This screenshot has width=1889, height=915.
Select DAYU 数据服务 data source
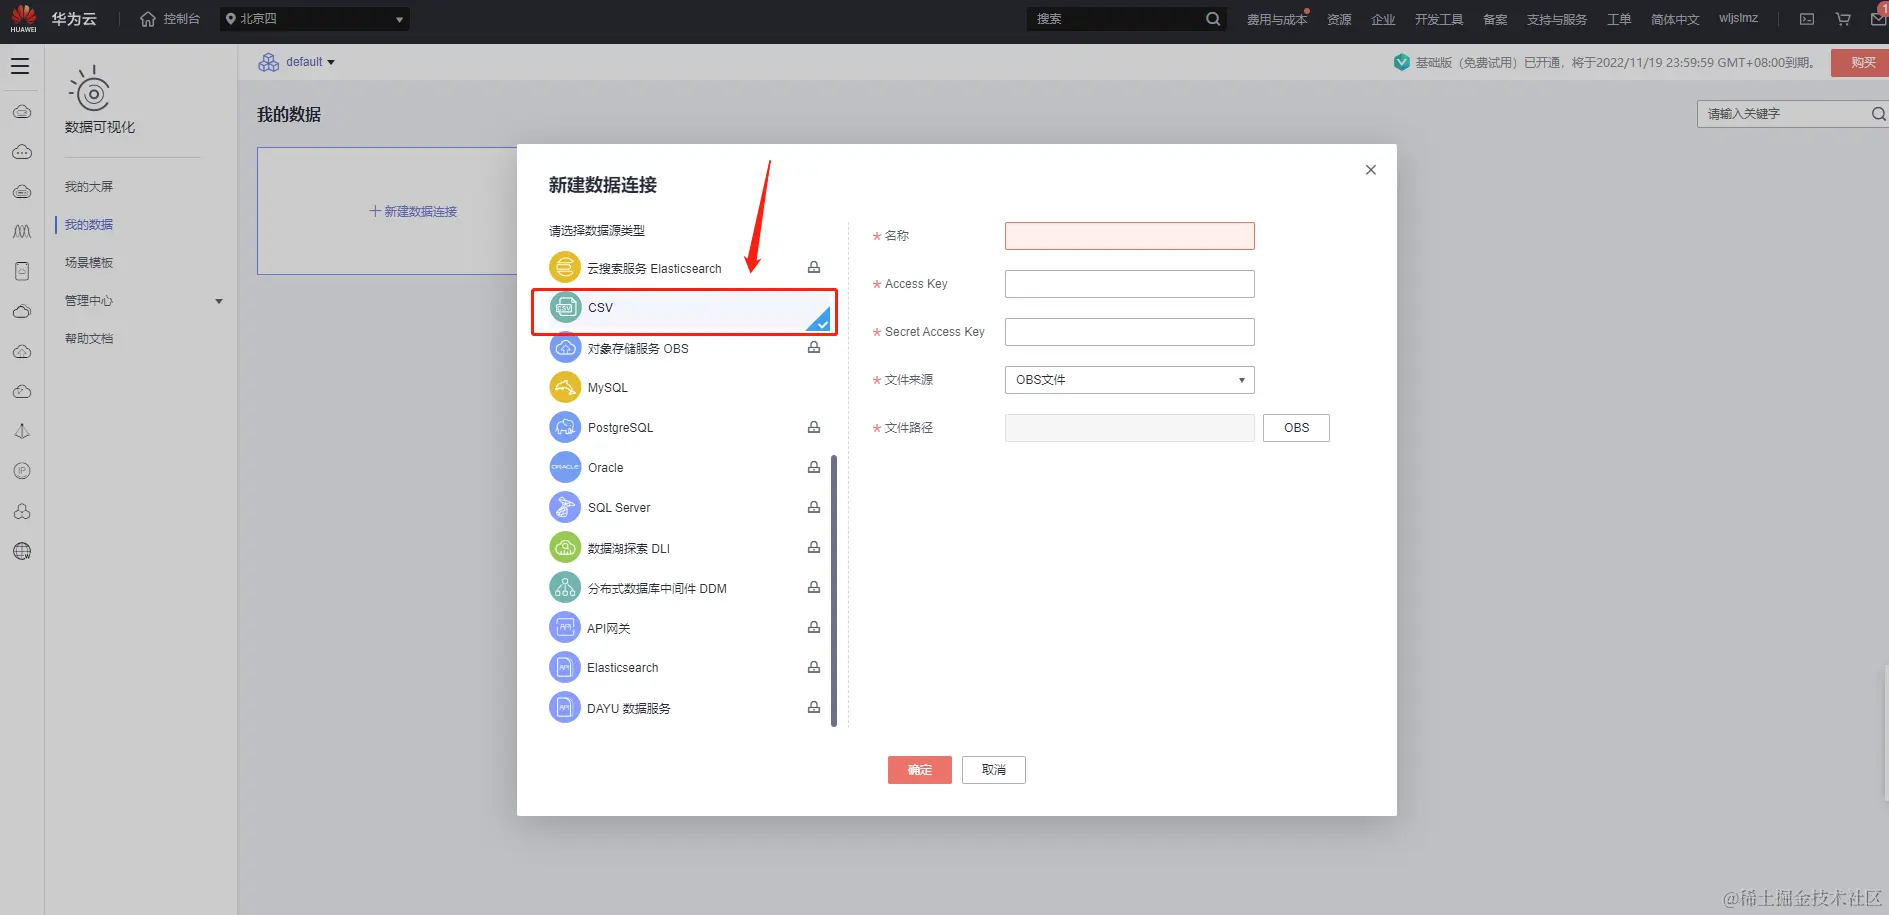click(685, 708)
